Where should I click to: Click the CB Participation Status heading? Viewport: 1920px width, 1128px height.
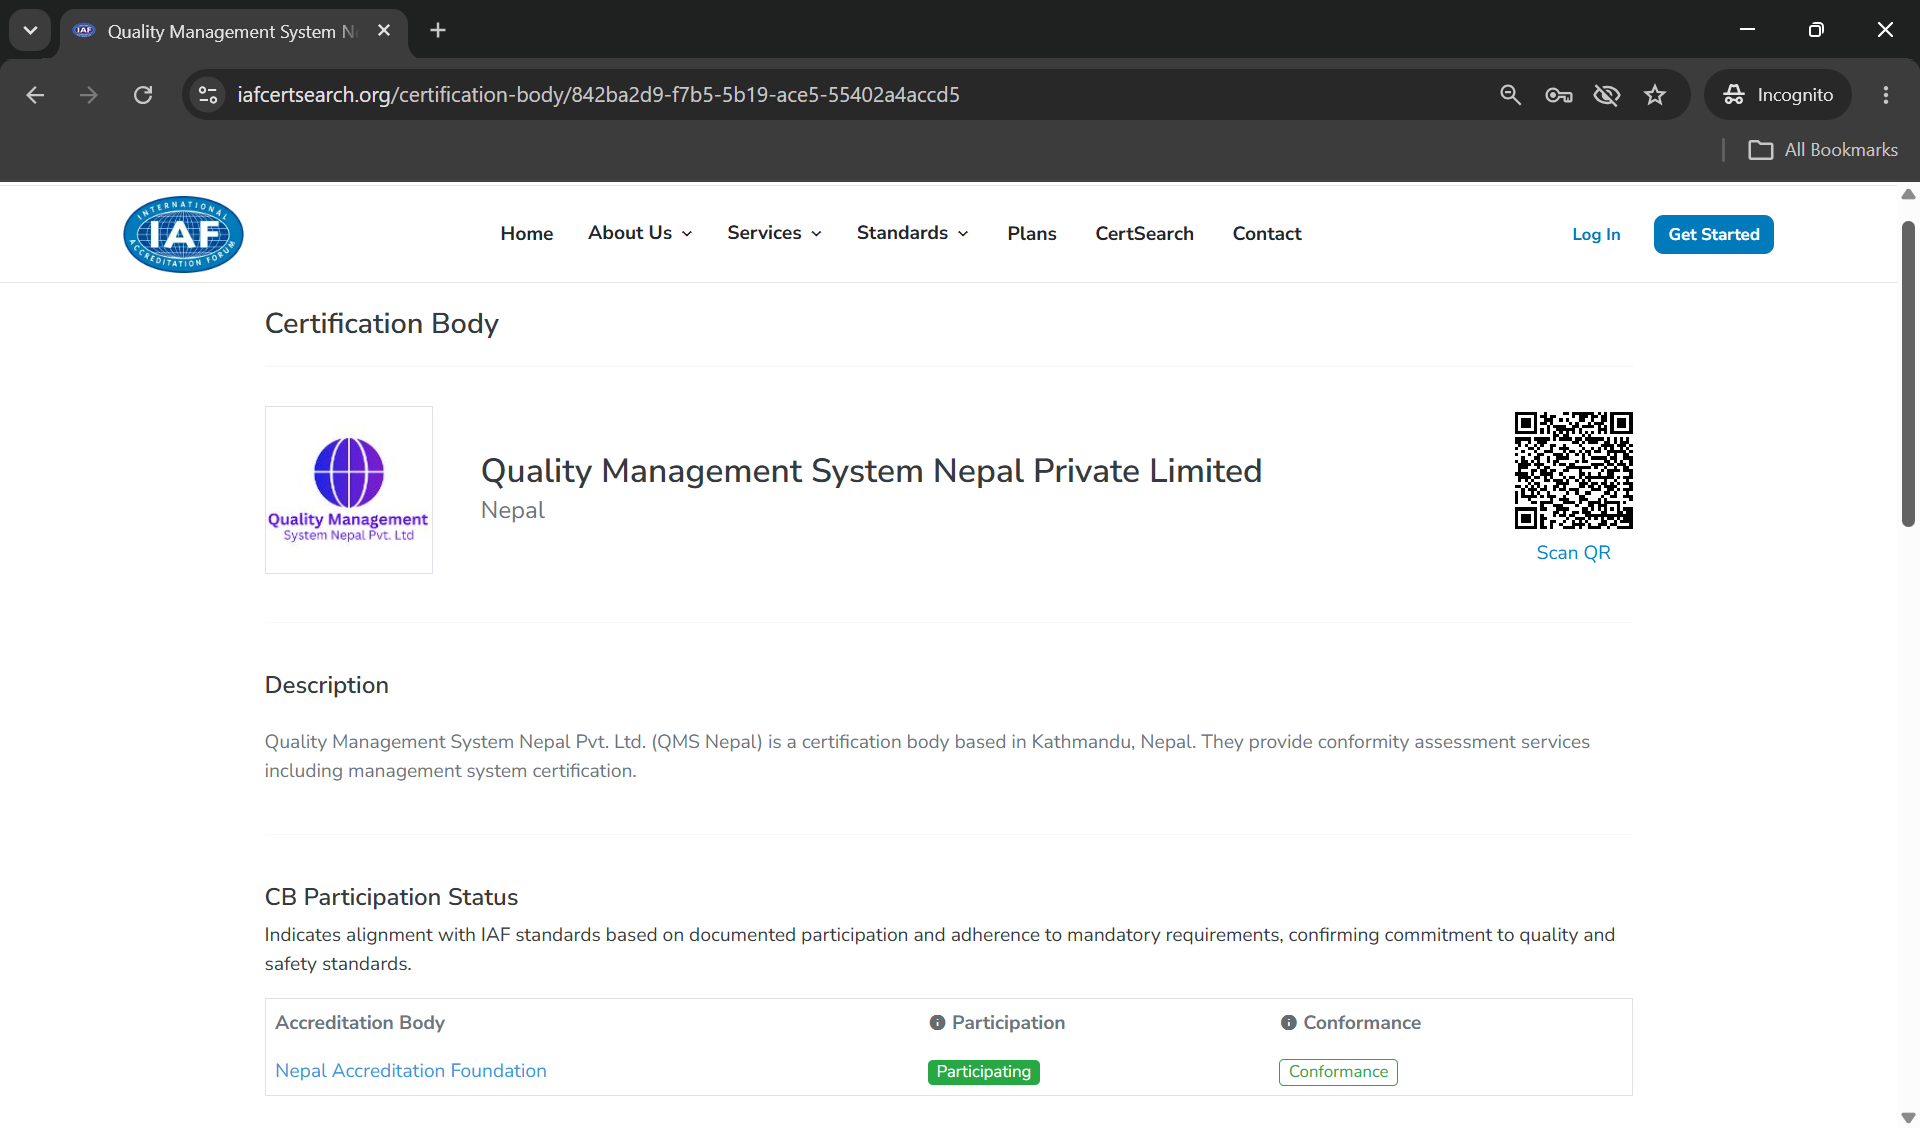click(x=391, y=897)
